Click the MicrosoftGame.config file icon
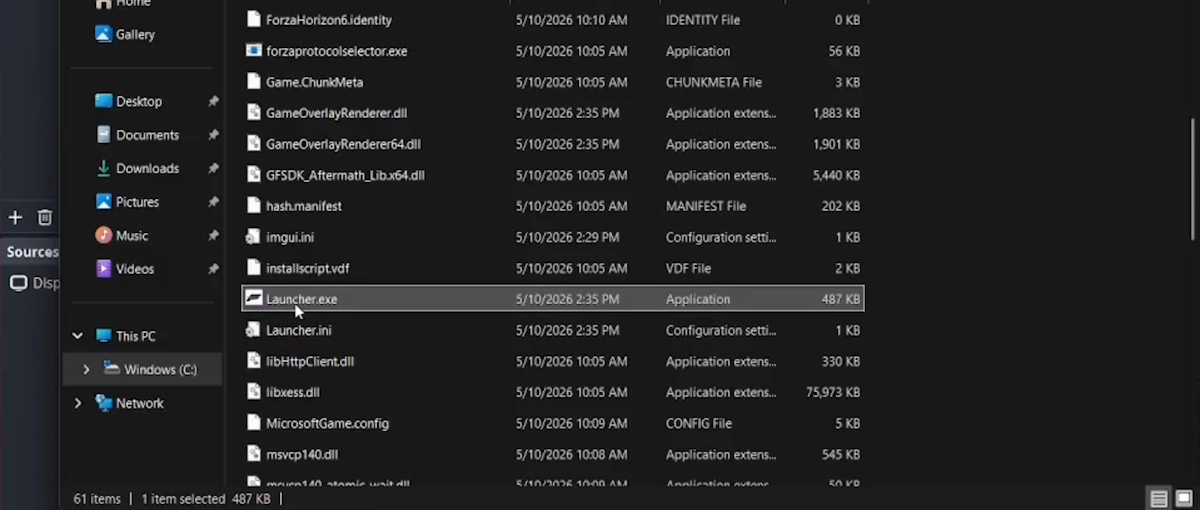 pos(254,423)
